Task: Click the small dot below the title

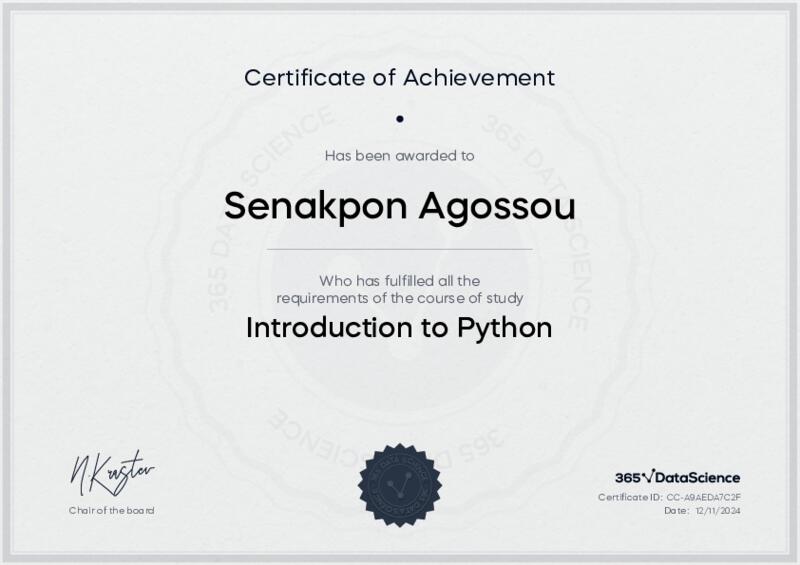Action: pyautogui.click(x=400, y=119)
